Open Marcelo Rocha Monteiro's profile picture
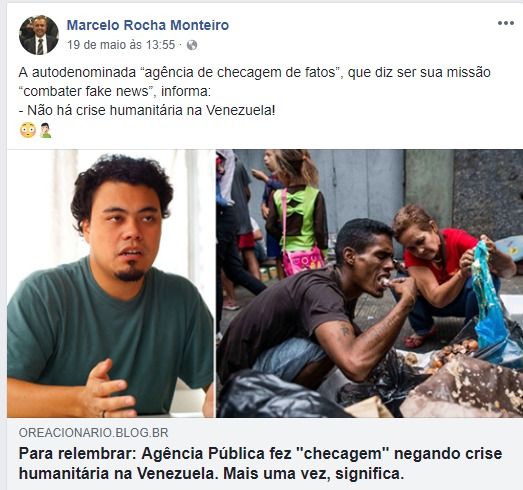523x490 pixels. point(39,35)
